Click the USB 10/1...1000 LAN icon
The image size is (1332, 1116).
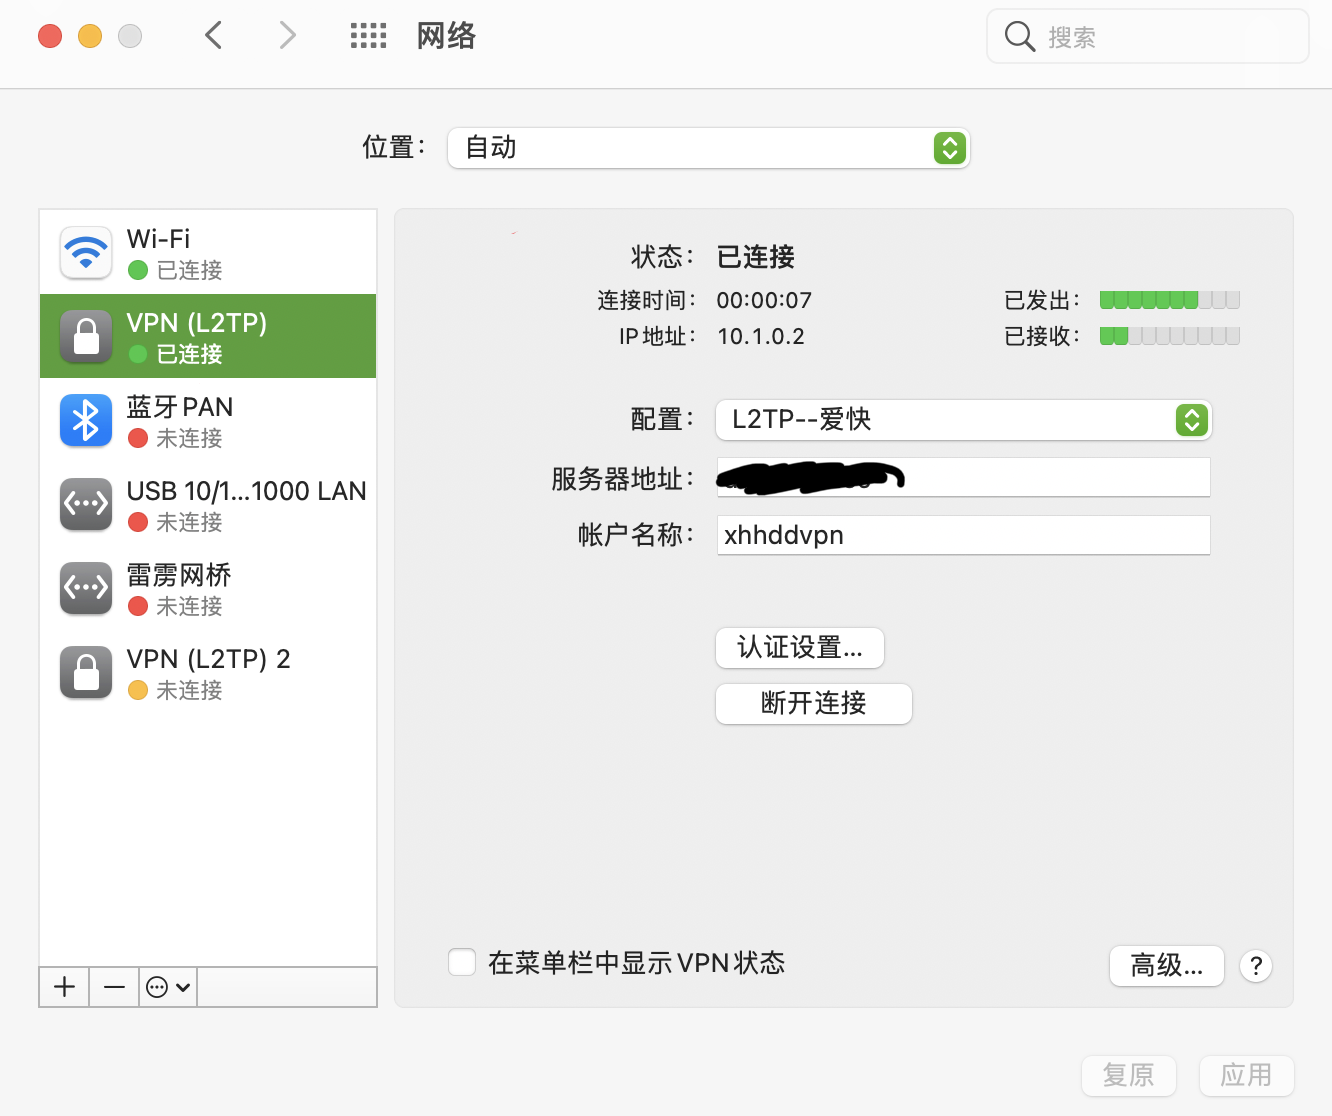pyautogui.click(x=86, y=504)
